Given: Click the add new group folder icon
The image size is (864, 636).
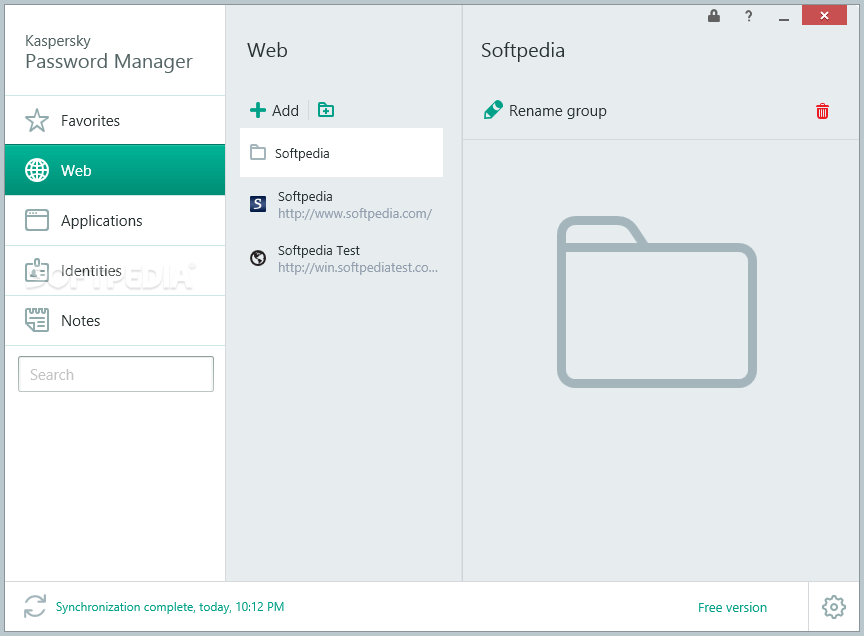Looking at the screenshot, I should click(x=326, y=110).
